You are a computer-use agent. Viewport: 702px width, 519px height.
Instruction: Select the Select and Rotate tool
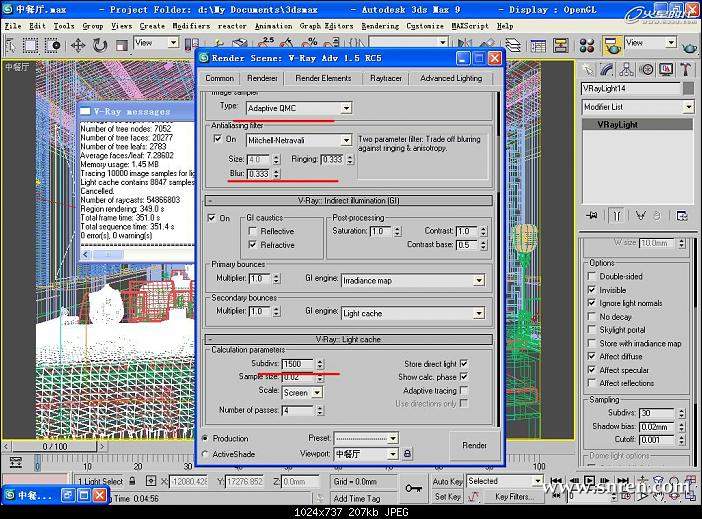(x=100, y=45)
